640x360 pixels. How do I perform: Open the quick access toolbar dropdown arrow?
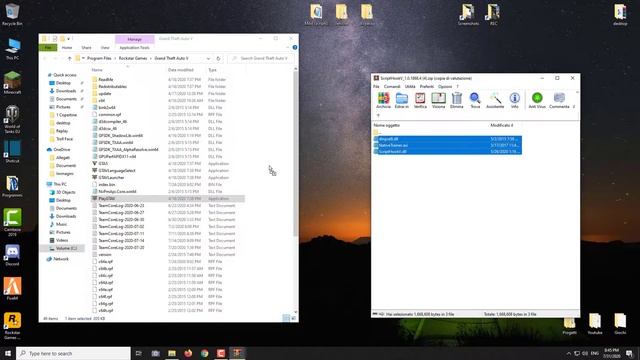[69, 39]
